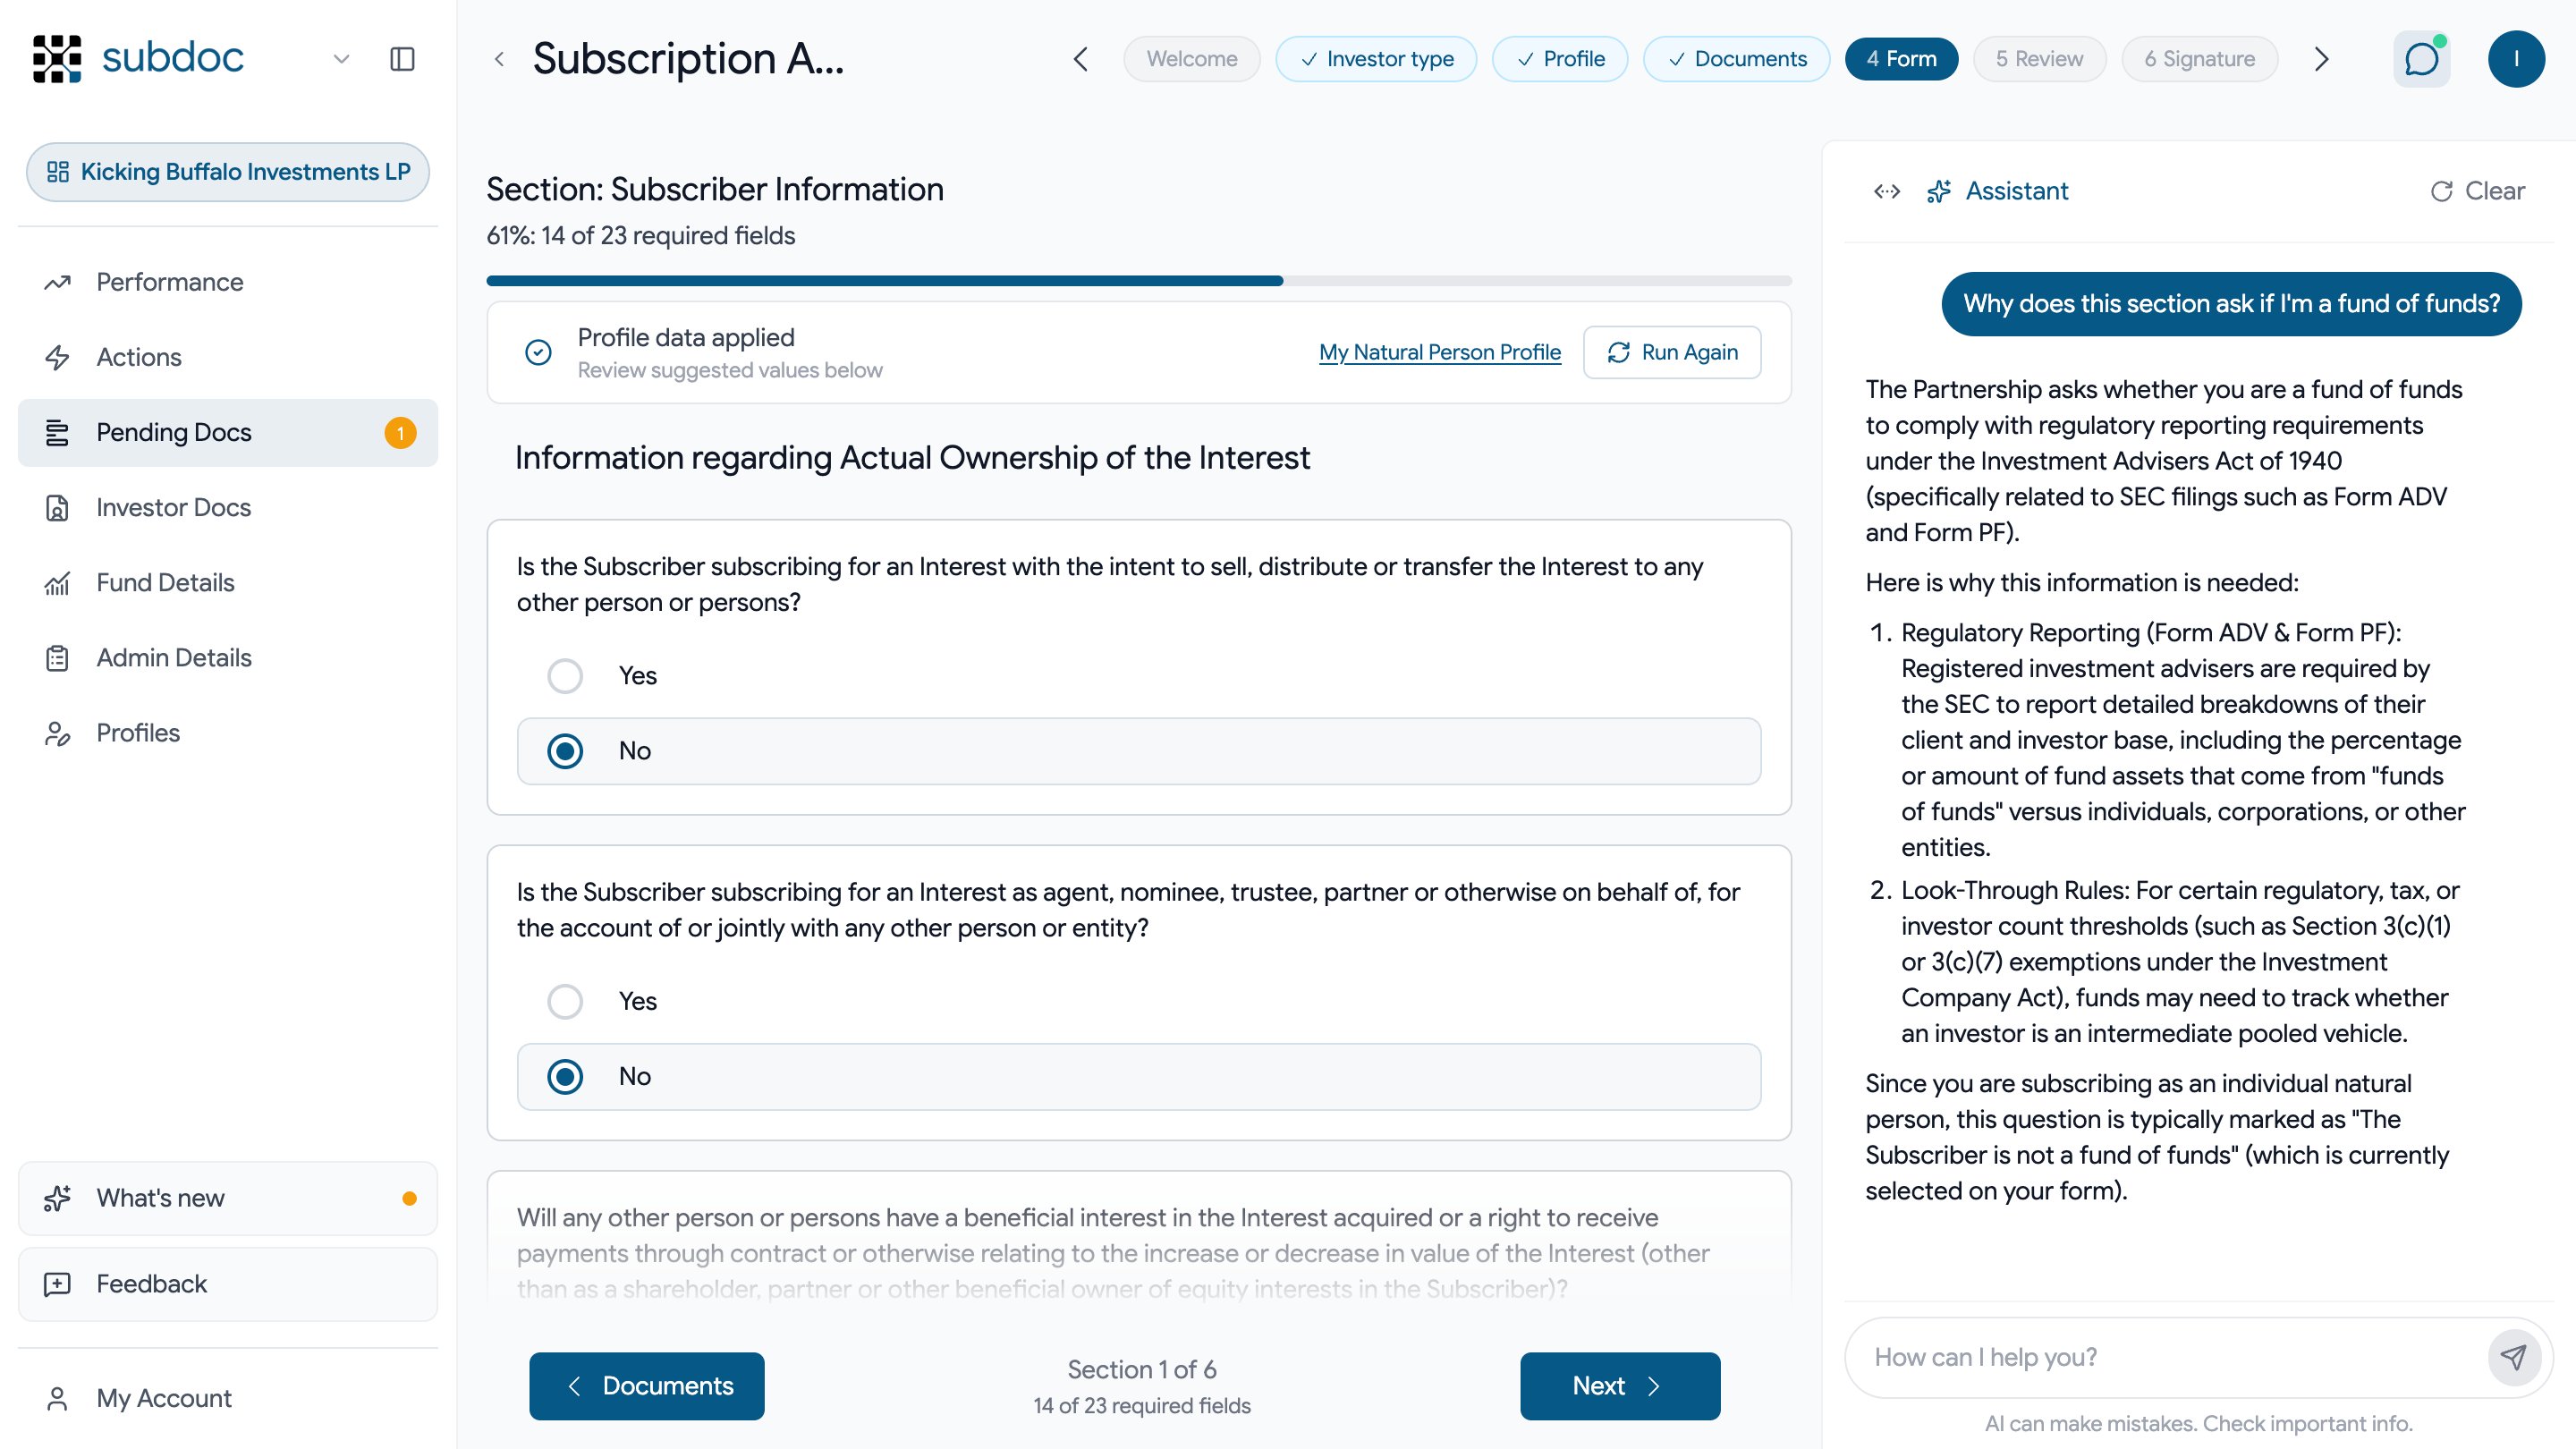Click the 'Section 1 of 6' label
Screen dimensions: 2576x1449
1142,1369
